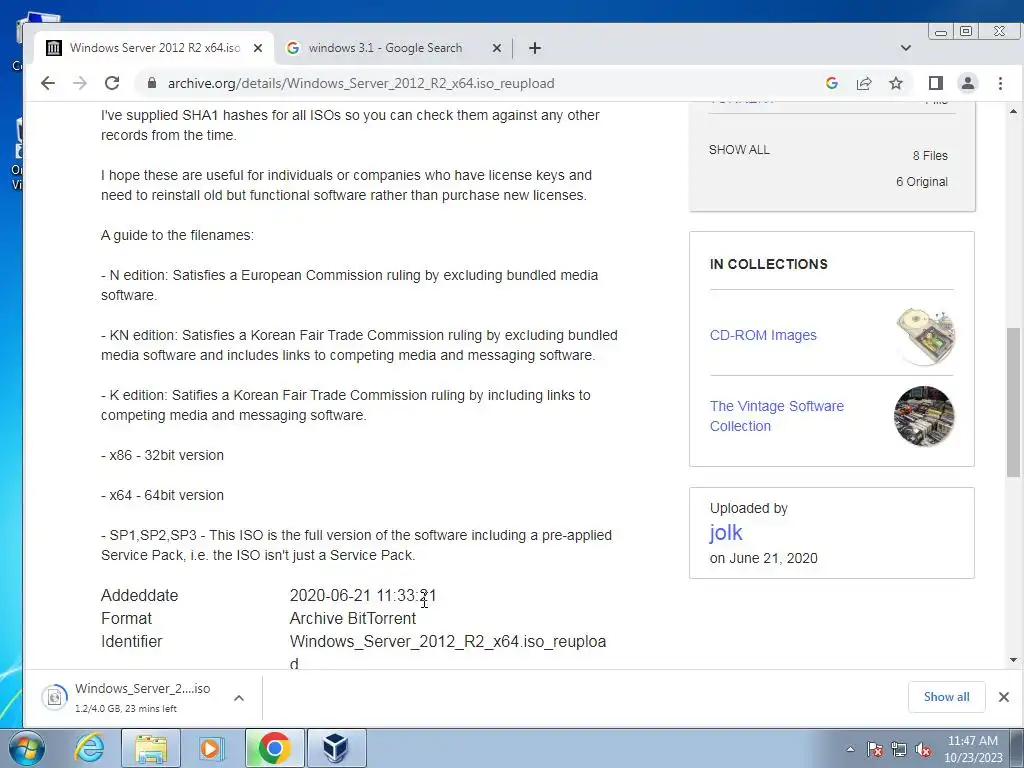Image resolution: width=1024 pixels, height=768 pixels.
Task: Open VirtualBox from the taskbar
Action: pyautogui.click(x=336, y=748)
